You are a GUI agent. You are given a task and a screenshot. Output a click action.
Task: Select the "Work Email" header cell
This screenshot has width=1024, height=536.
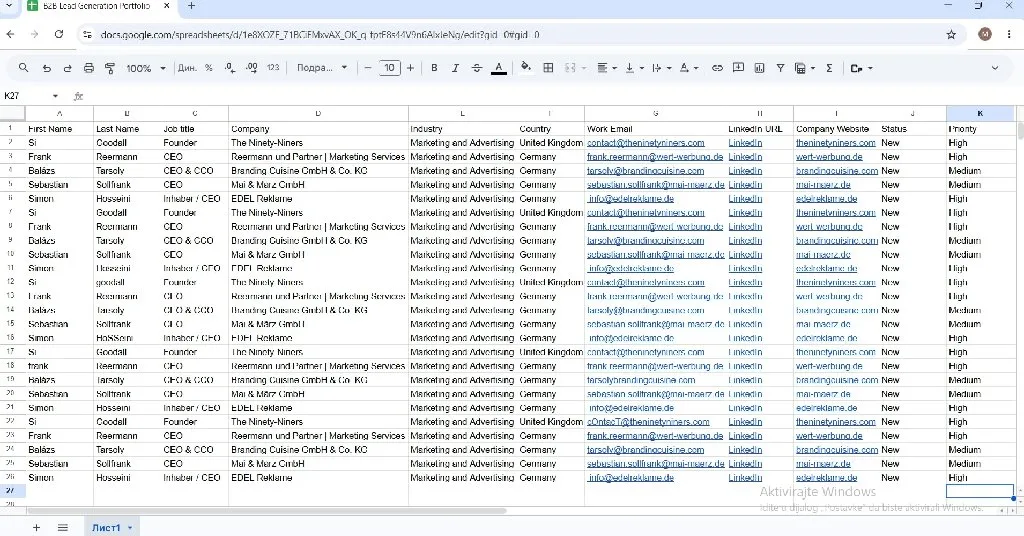tap(656, 129)
